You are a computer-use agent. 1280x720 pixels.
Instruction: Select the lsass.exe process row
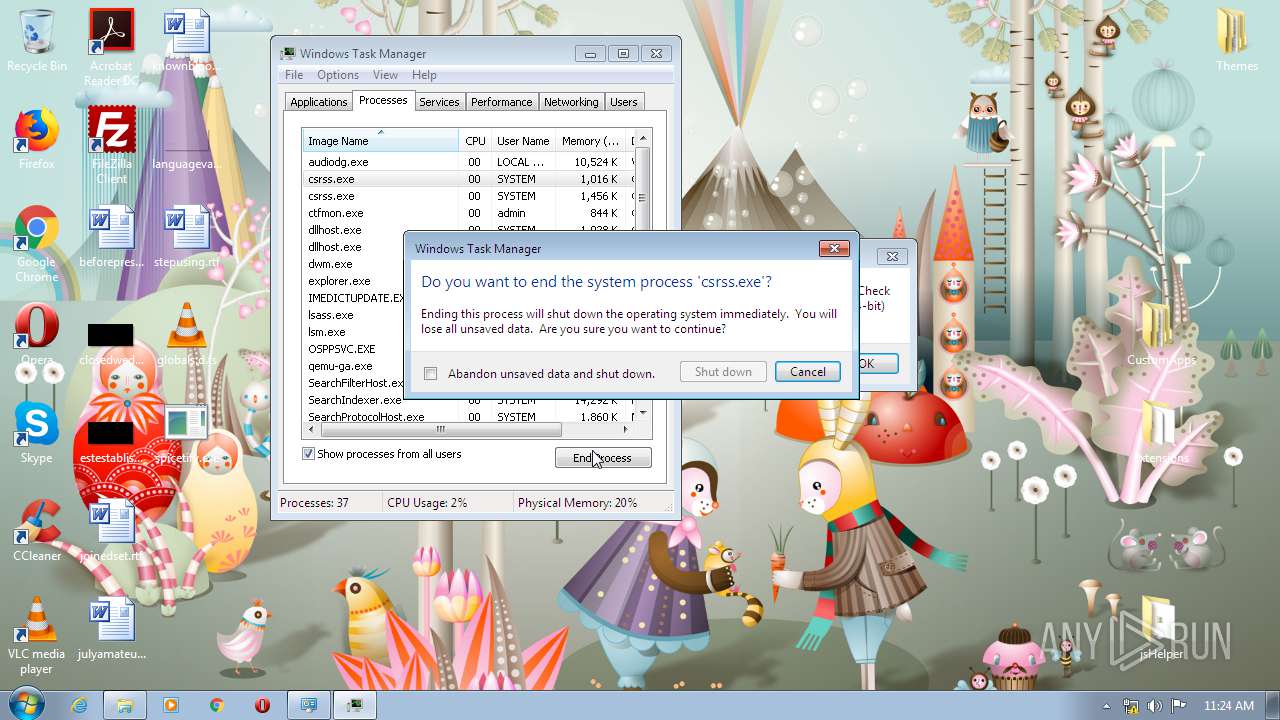click(355, 315)
